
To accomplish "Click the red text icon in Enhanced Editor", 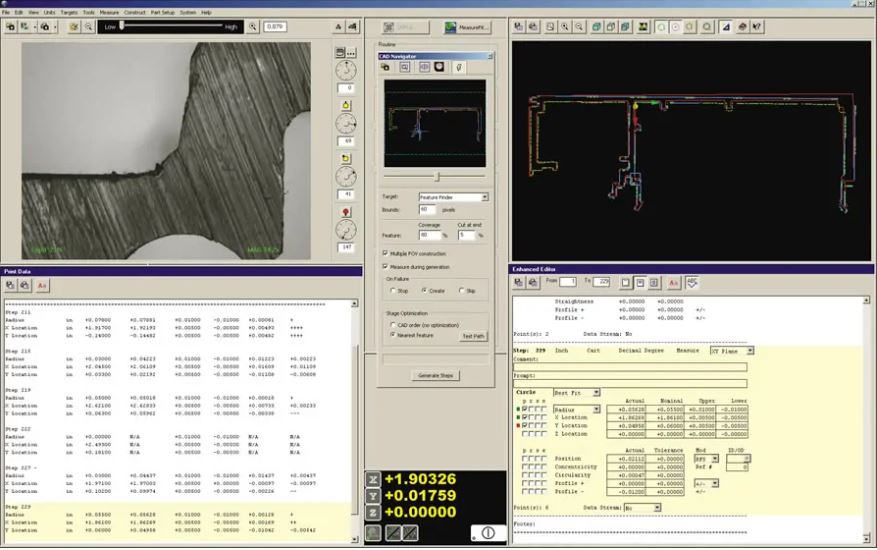I will pyautogui.click(x=674, y=283).
